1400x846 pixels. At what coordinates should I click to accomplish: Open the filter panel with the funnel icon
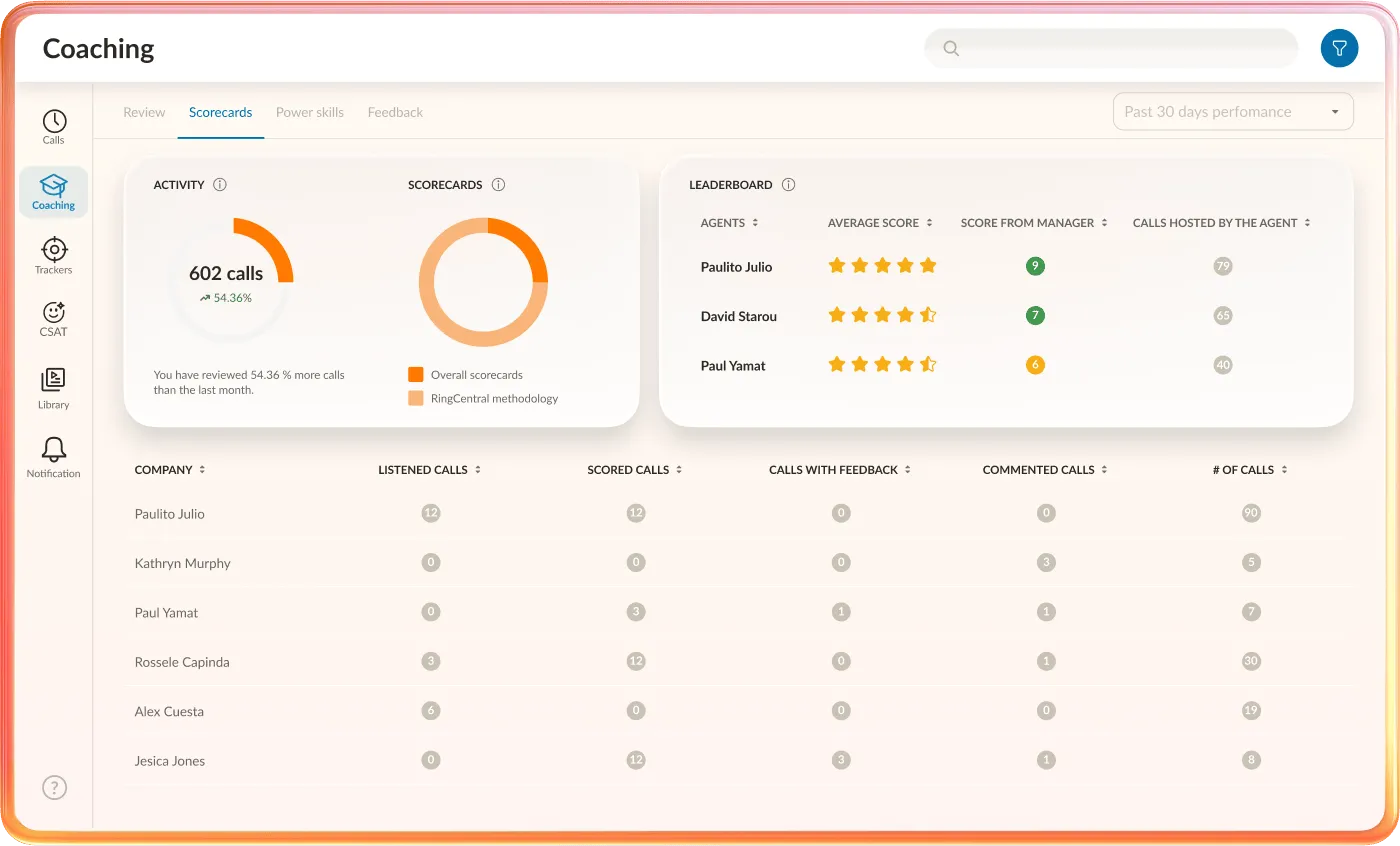[1339, 48]
